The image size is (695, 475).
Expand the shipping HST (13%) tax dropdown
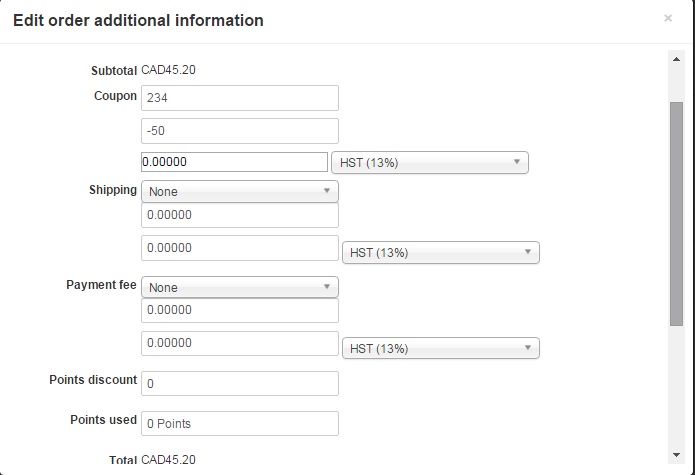point(440,253)
